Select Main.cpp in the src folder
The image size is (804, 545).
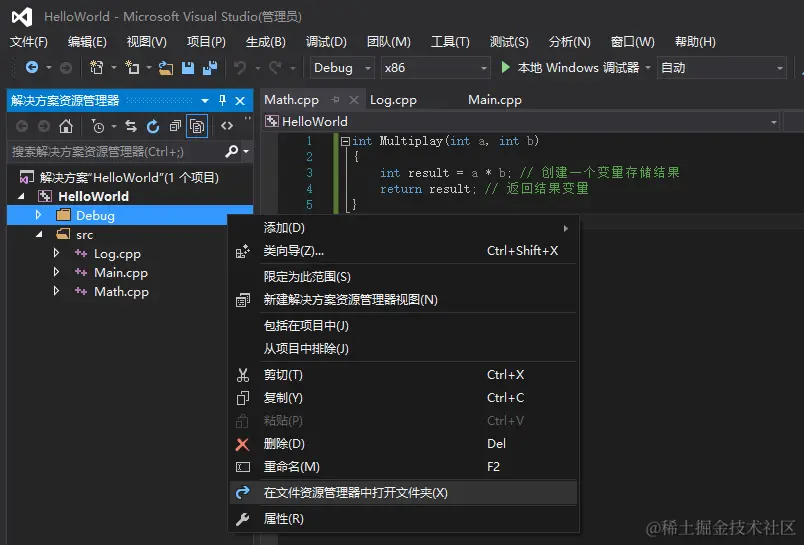[120, 272]
